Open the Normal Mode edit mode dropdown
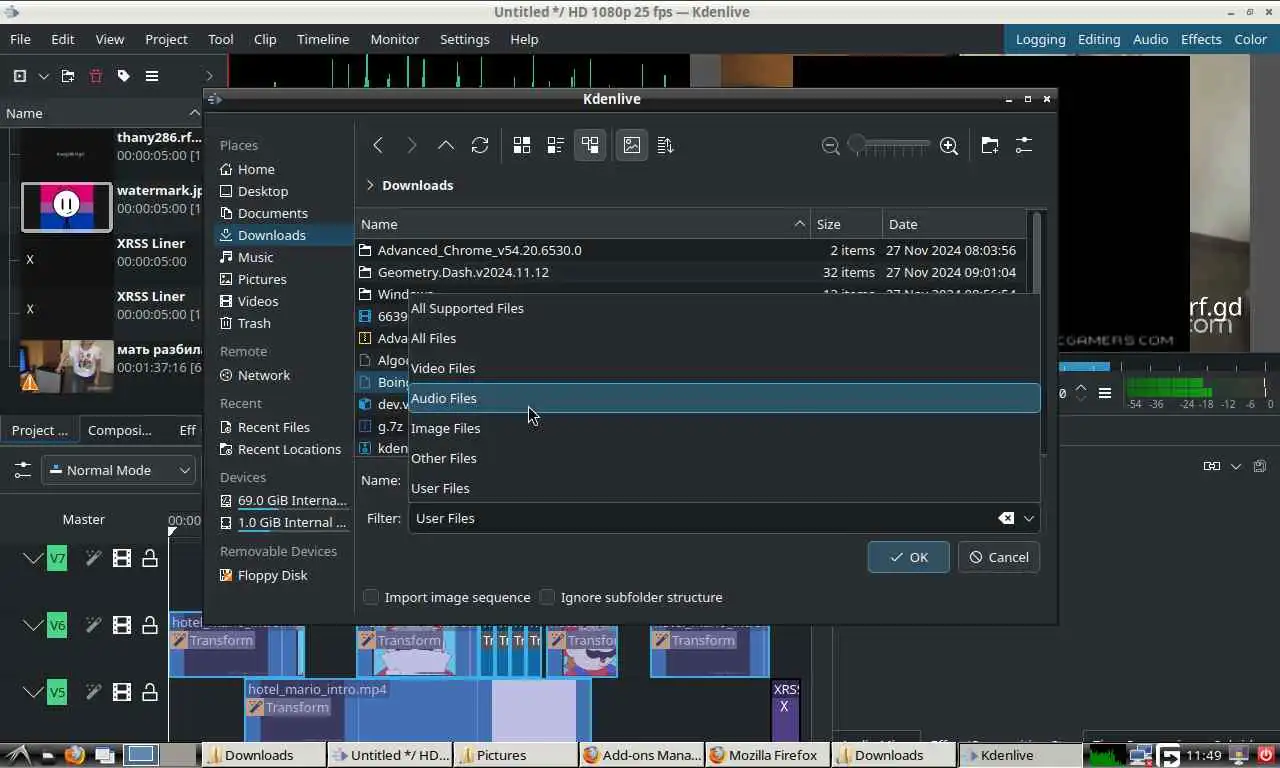1280x768 pixels. tap(118, 470)
